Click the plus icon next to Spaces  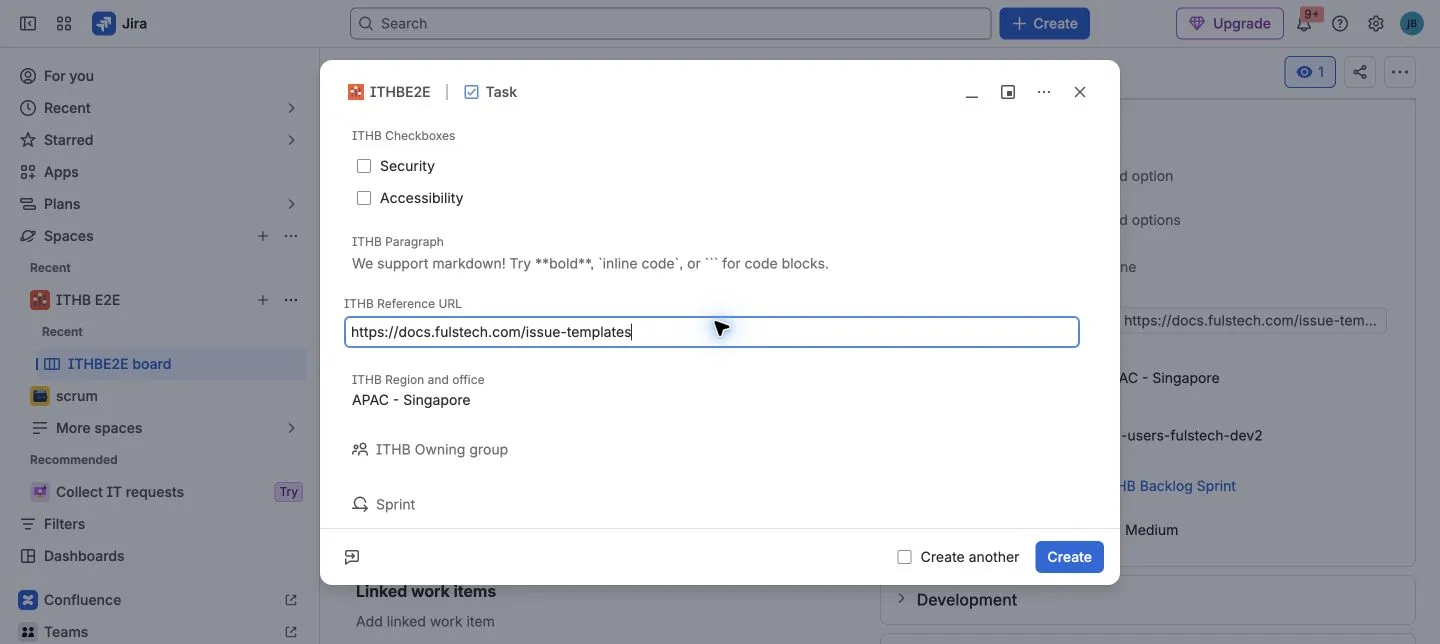(x=263, y=236)
